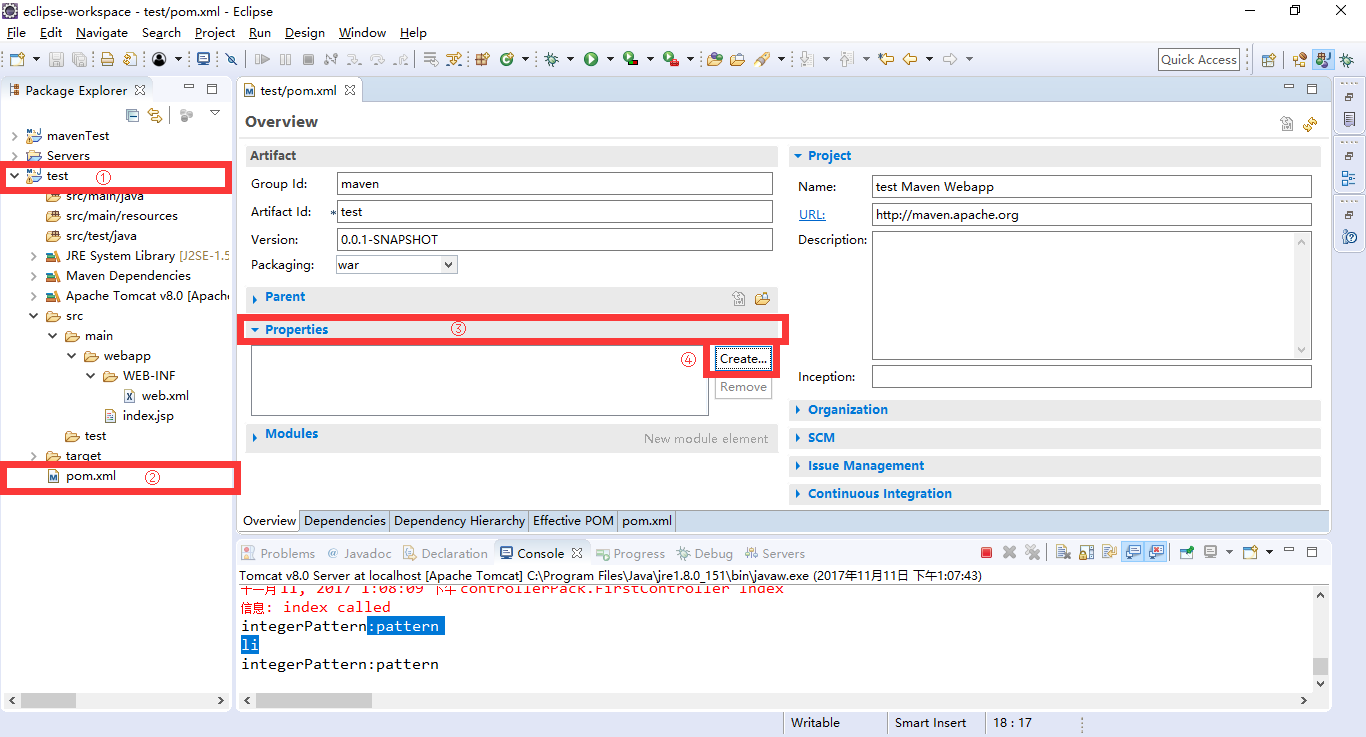Expand the SCM section

coord(798,438)
